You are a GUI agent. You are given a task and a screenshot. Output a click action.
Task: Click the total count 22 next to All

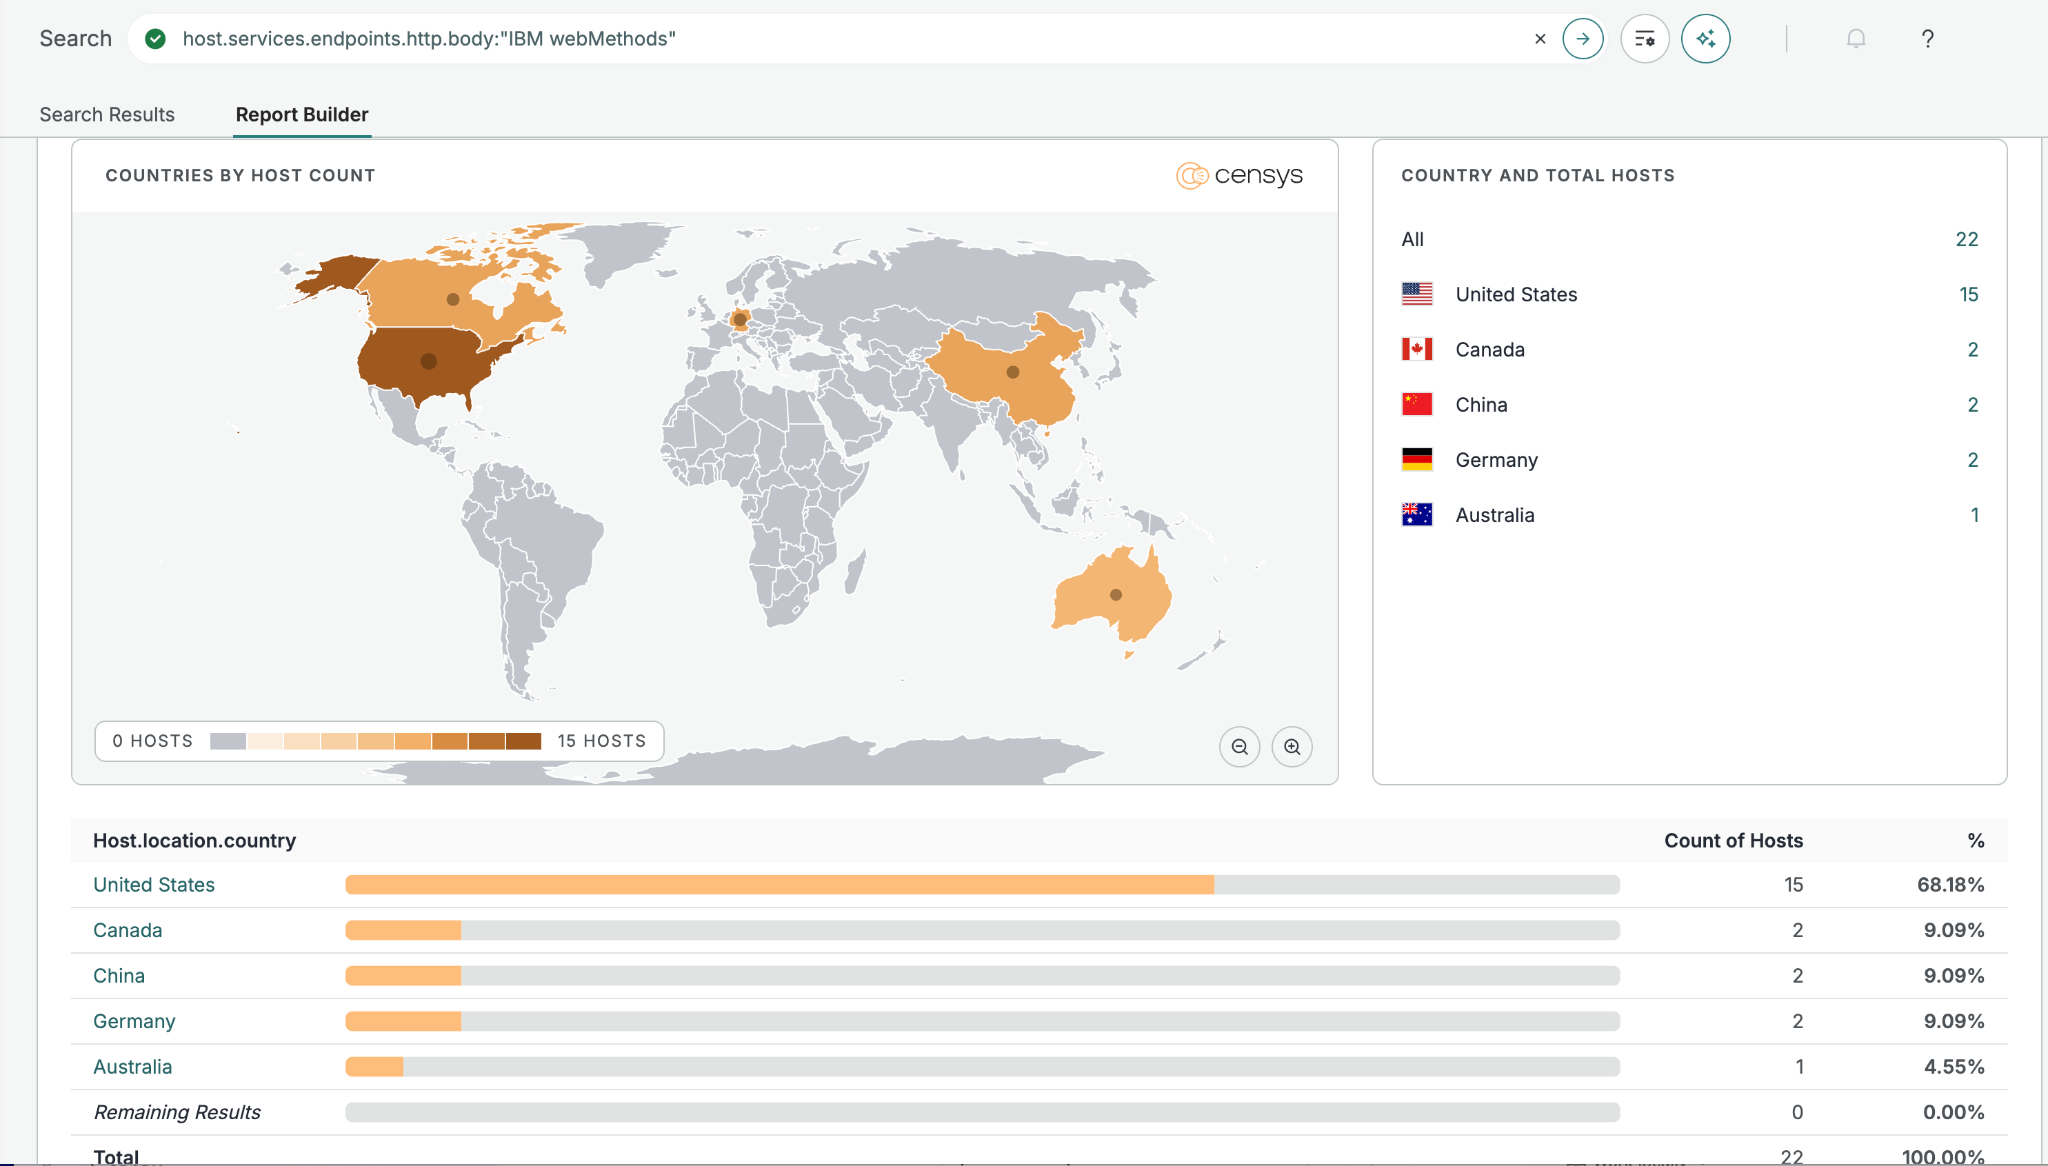(x=1967, y=239)
